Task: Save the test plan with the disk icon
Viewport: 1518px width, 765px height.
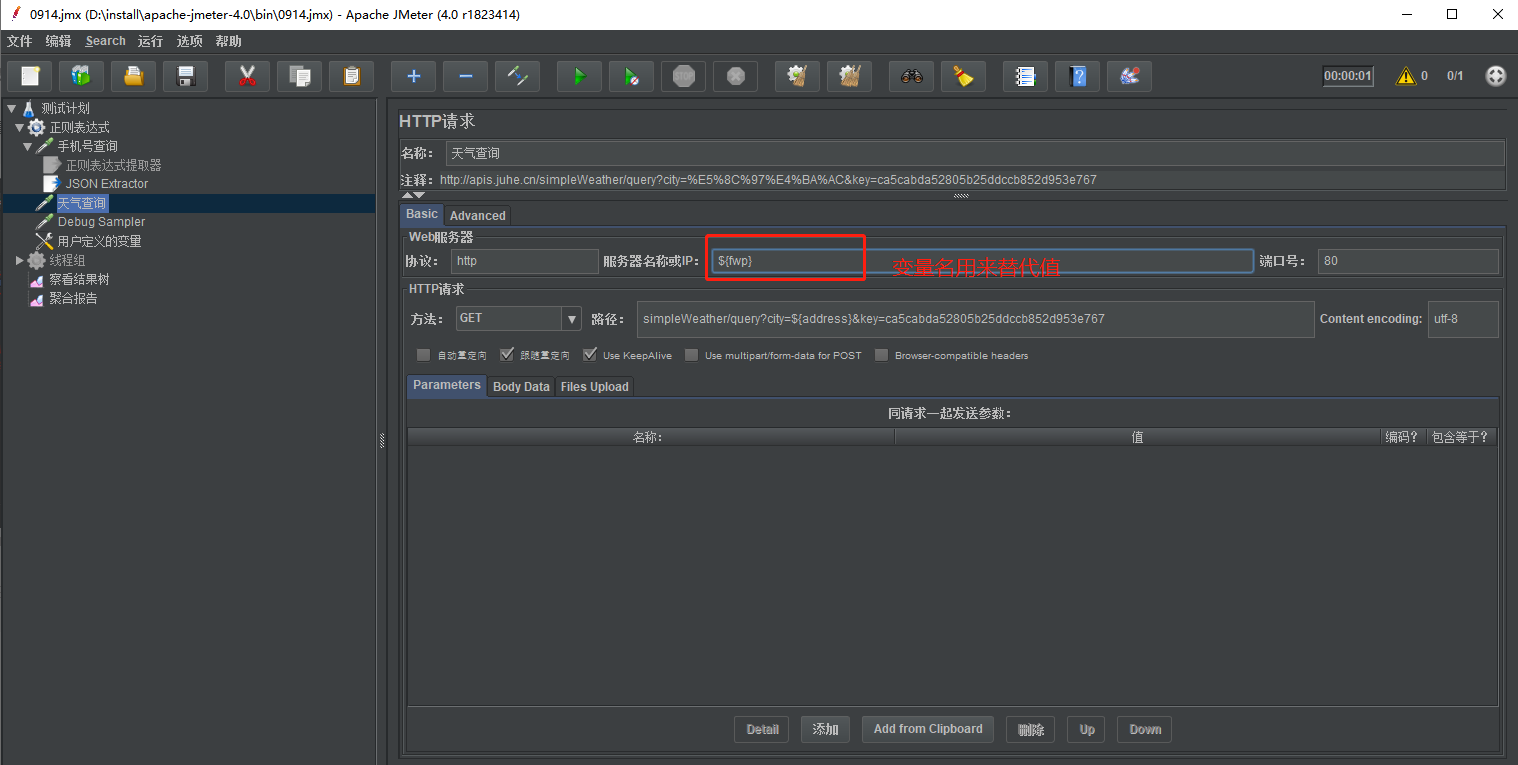Action: point(186,76)
